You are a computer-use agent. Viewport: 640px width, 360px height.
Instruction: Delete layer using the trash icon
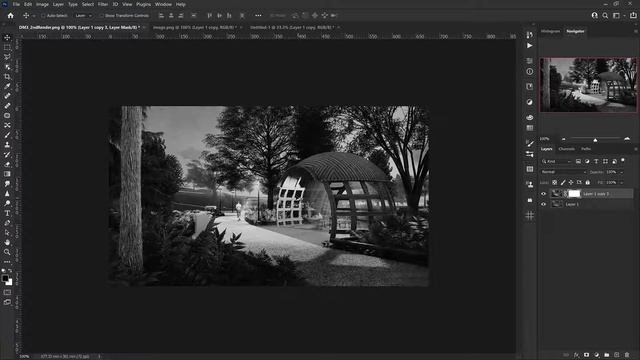point(627,355)
